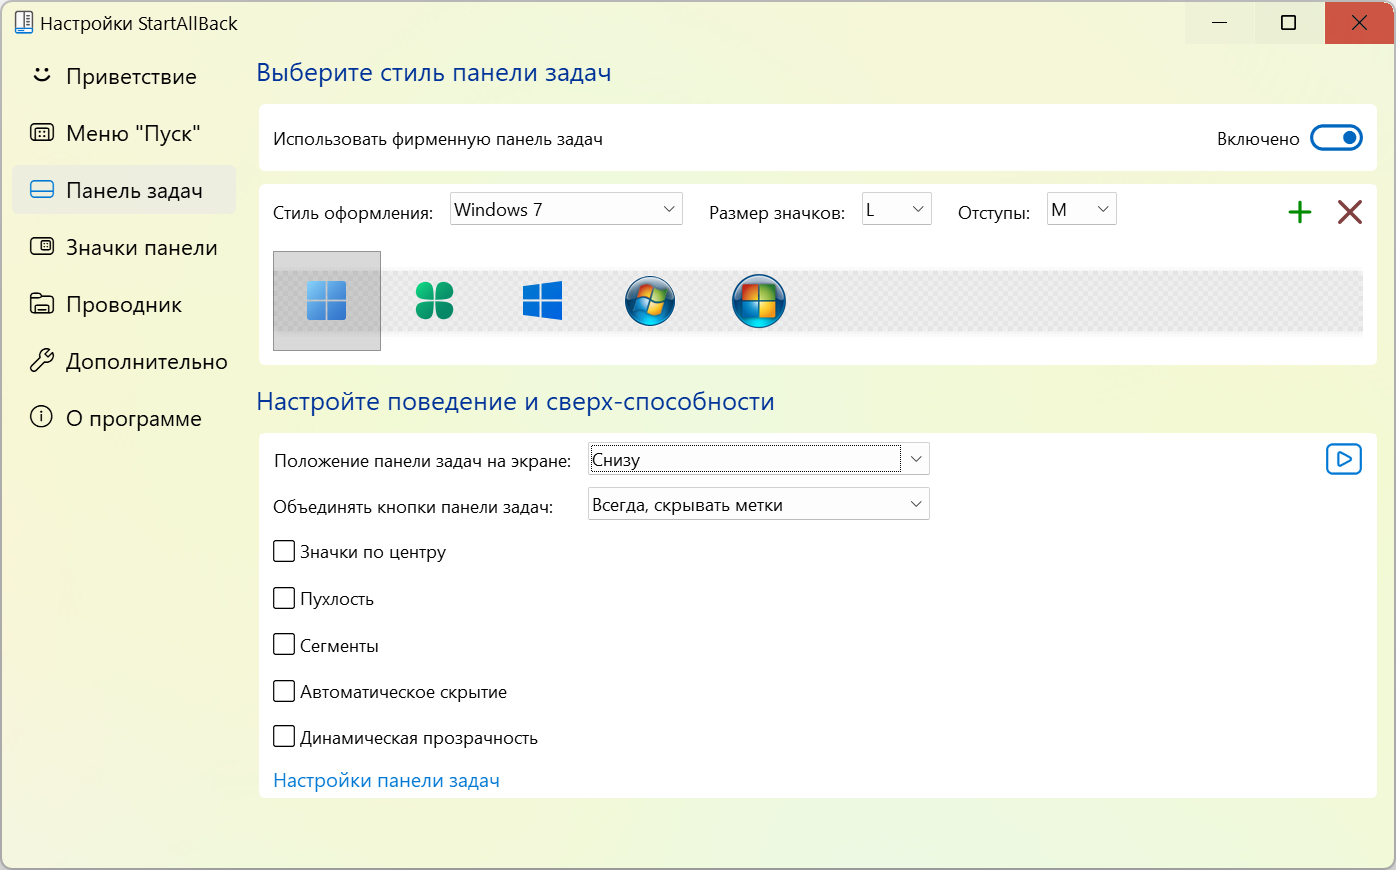
Task: Select the Windows 11 start button icon
Action: 327,300
